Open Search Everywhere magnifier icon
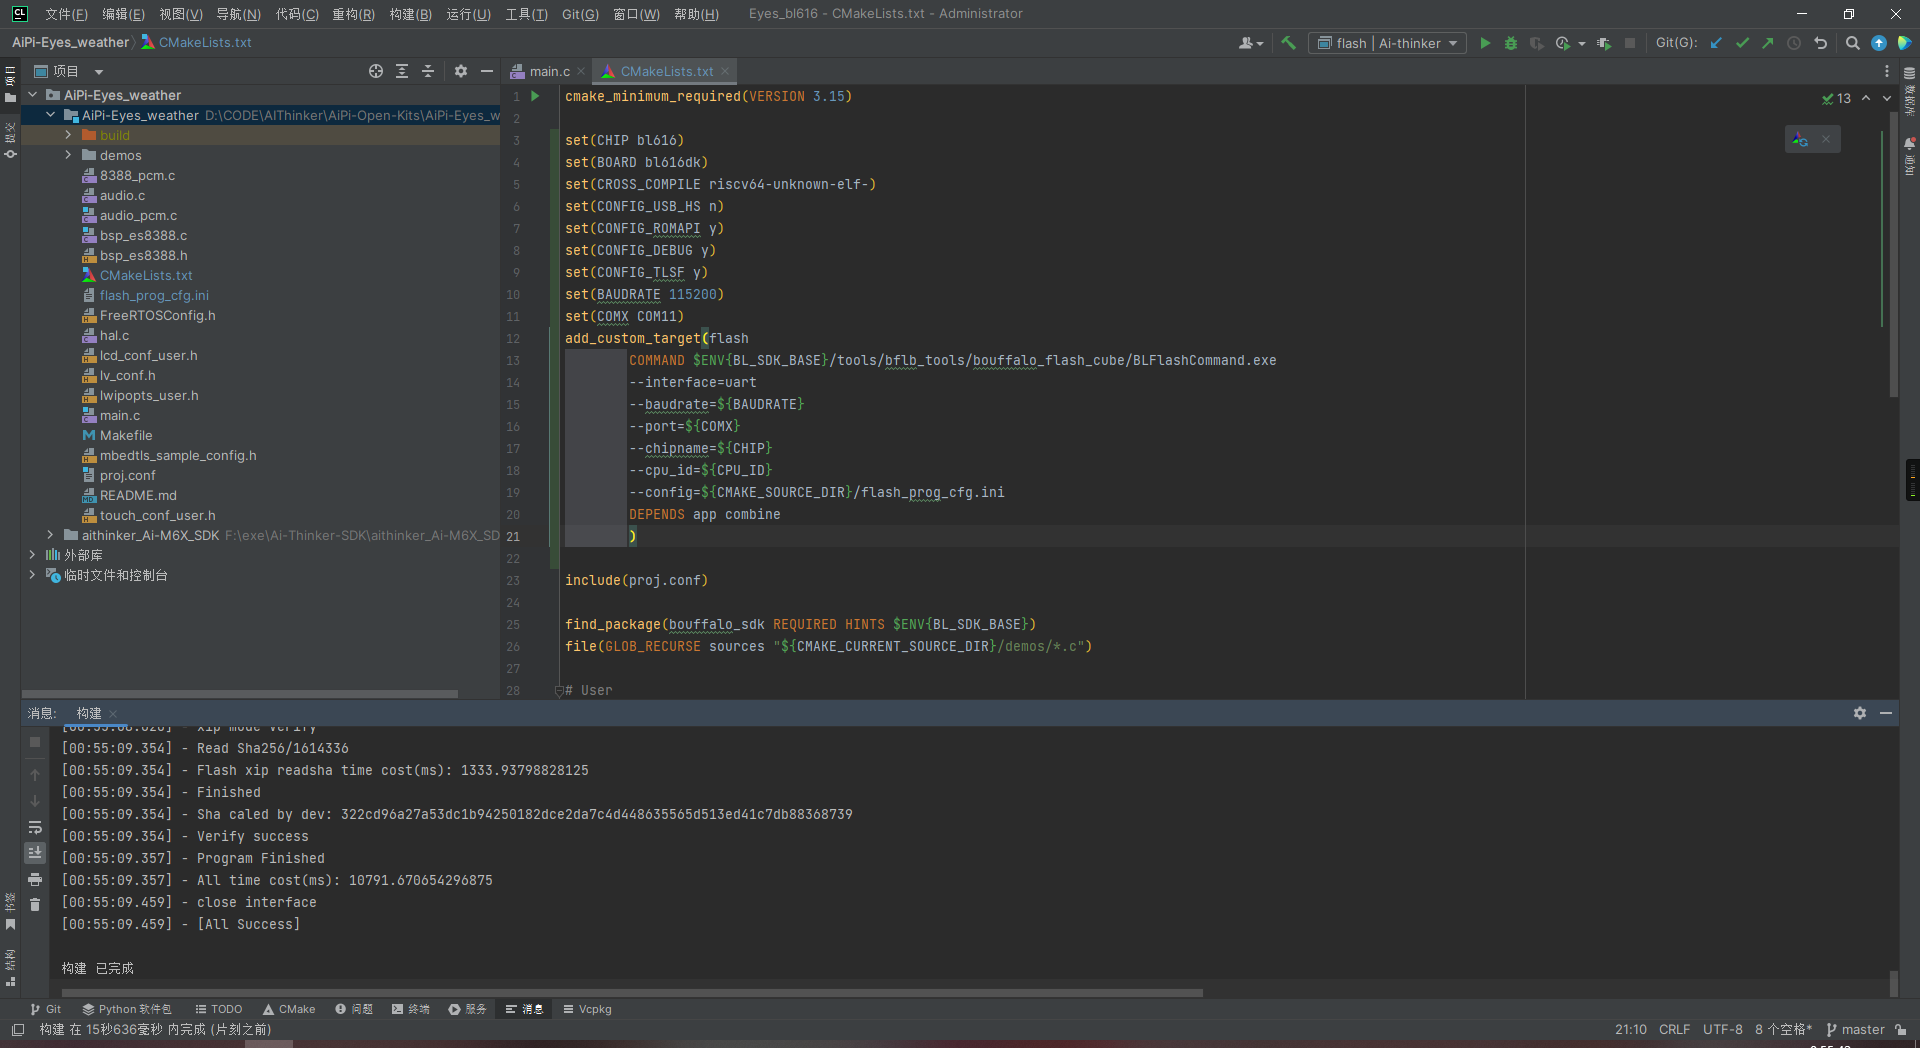Image resolution: width=1920 pixels, height=1048 pixels. pyautogui.click(x=1852, y=43)
